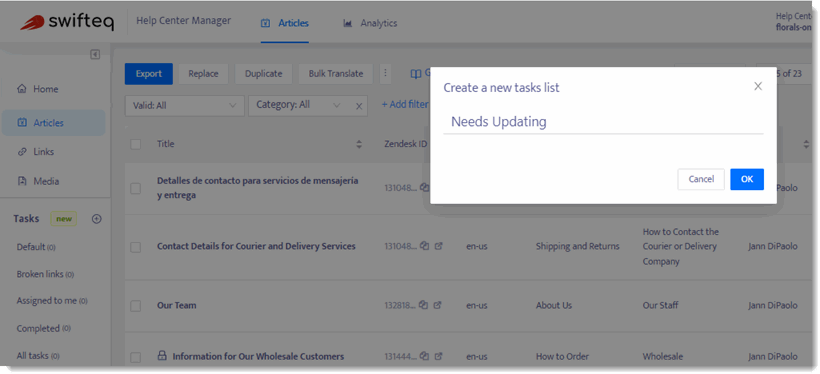Screen dimensions: 820x374
Task: Open Our Team article externally
Action: coord(438,305)
